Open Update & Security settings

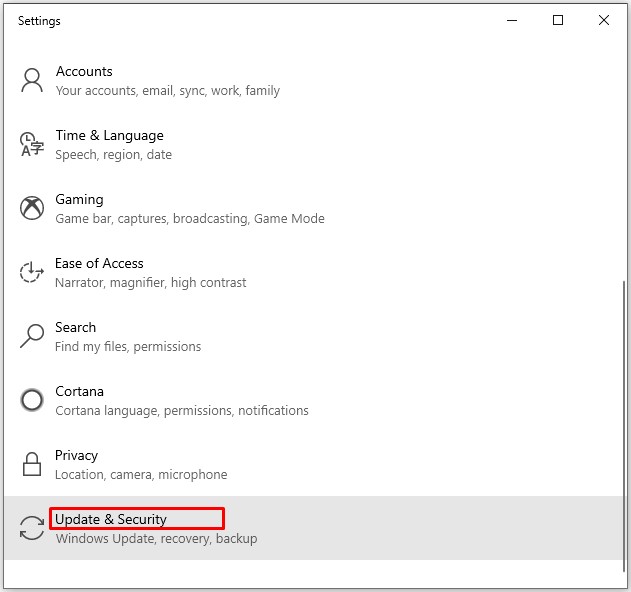pyautogui.click(x=111, y=519)
